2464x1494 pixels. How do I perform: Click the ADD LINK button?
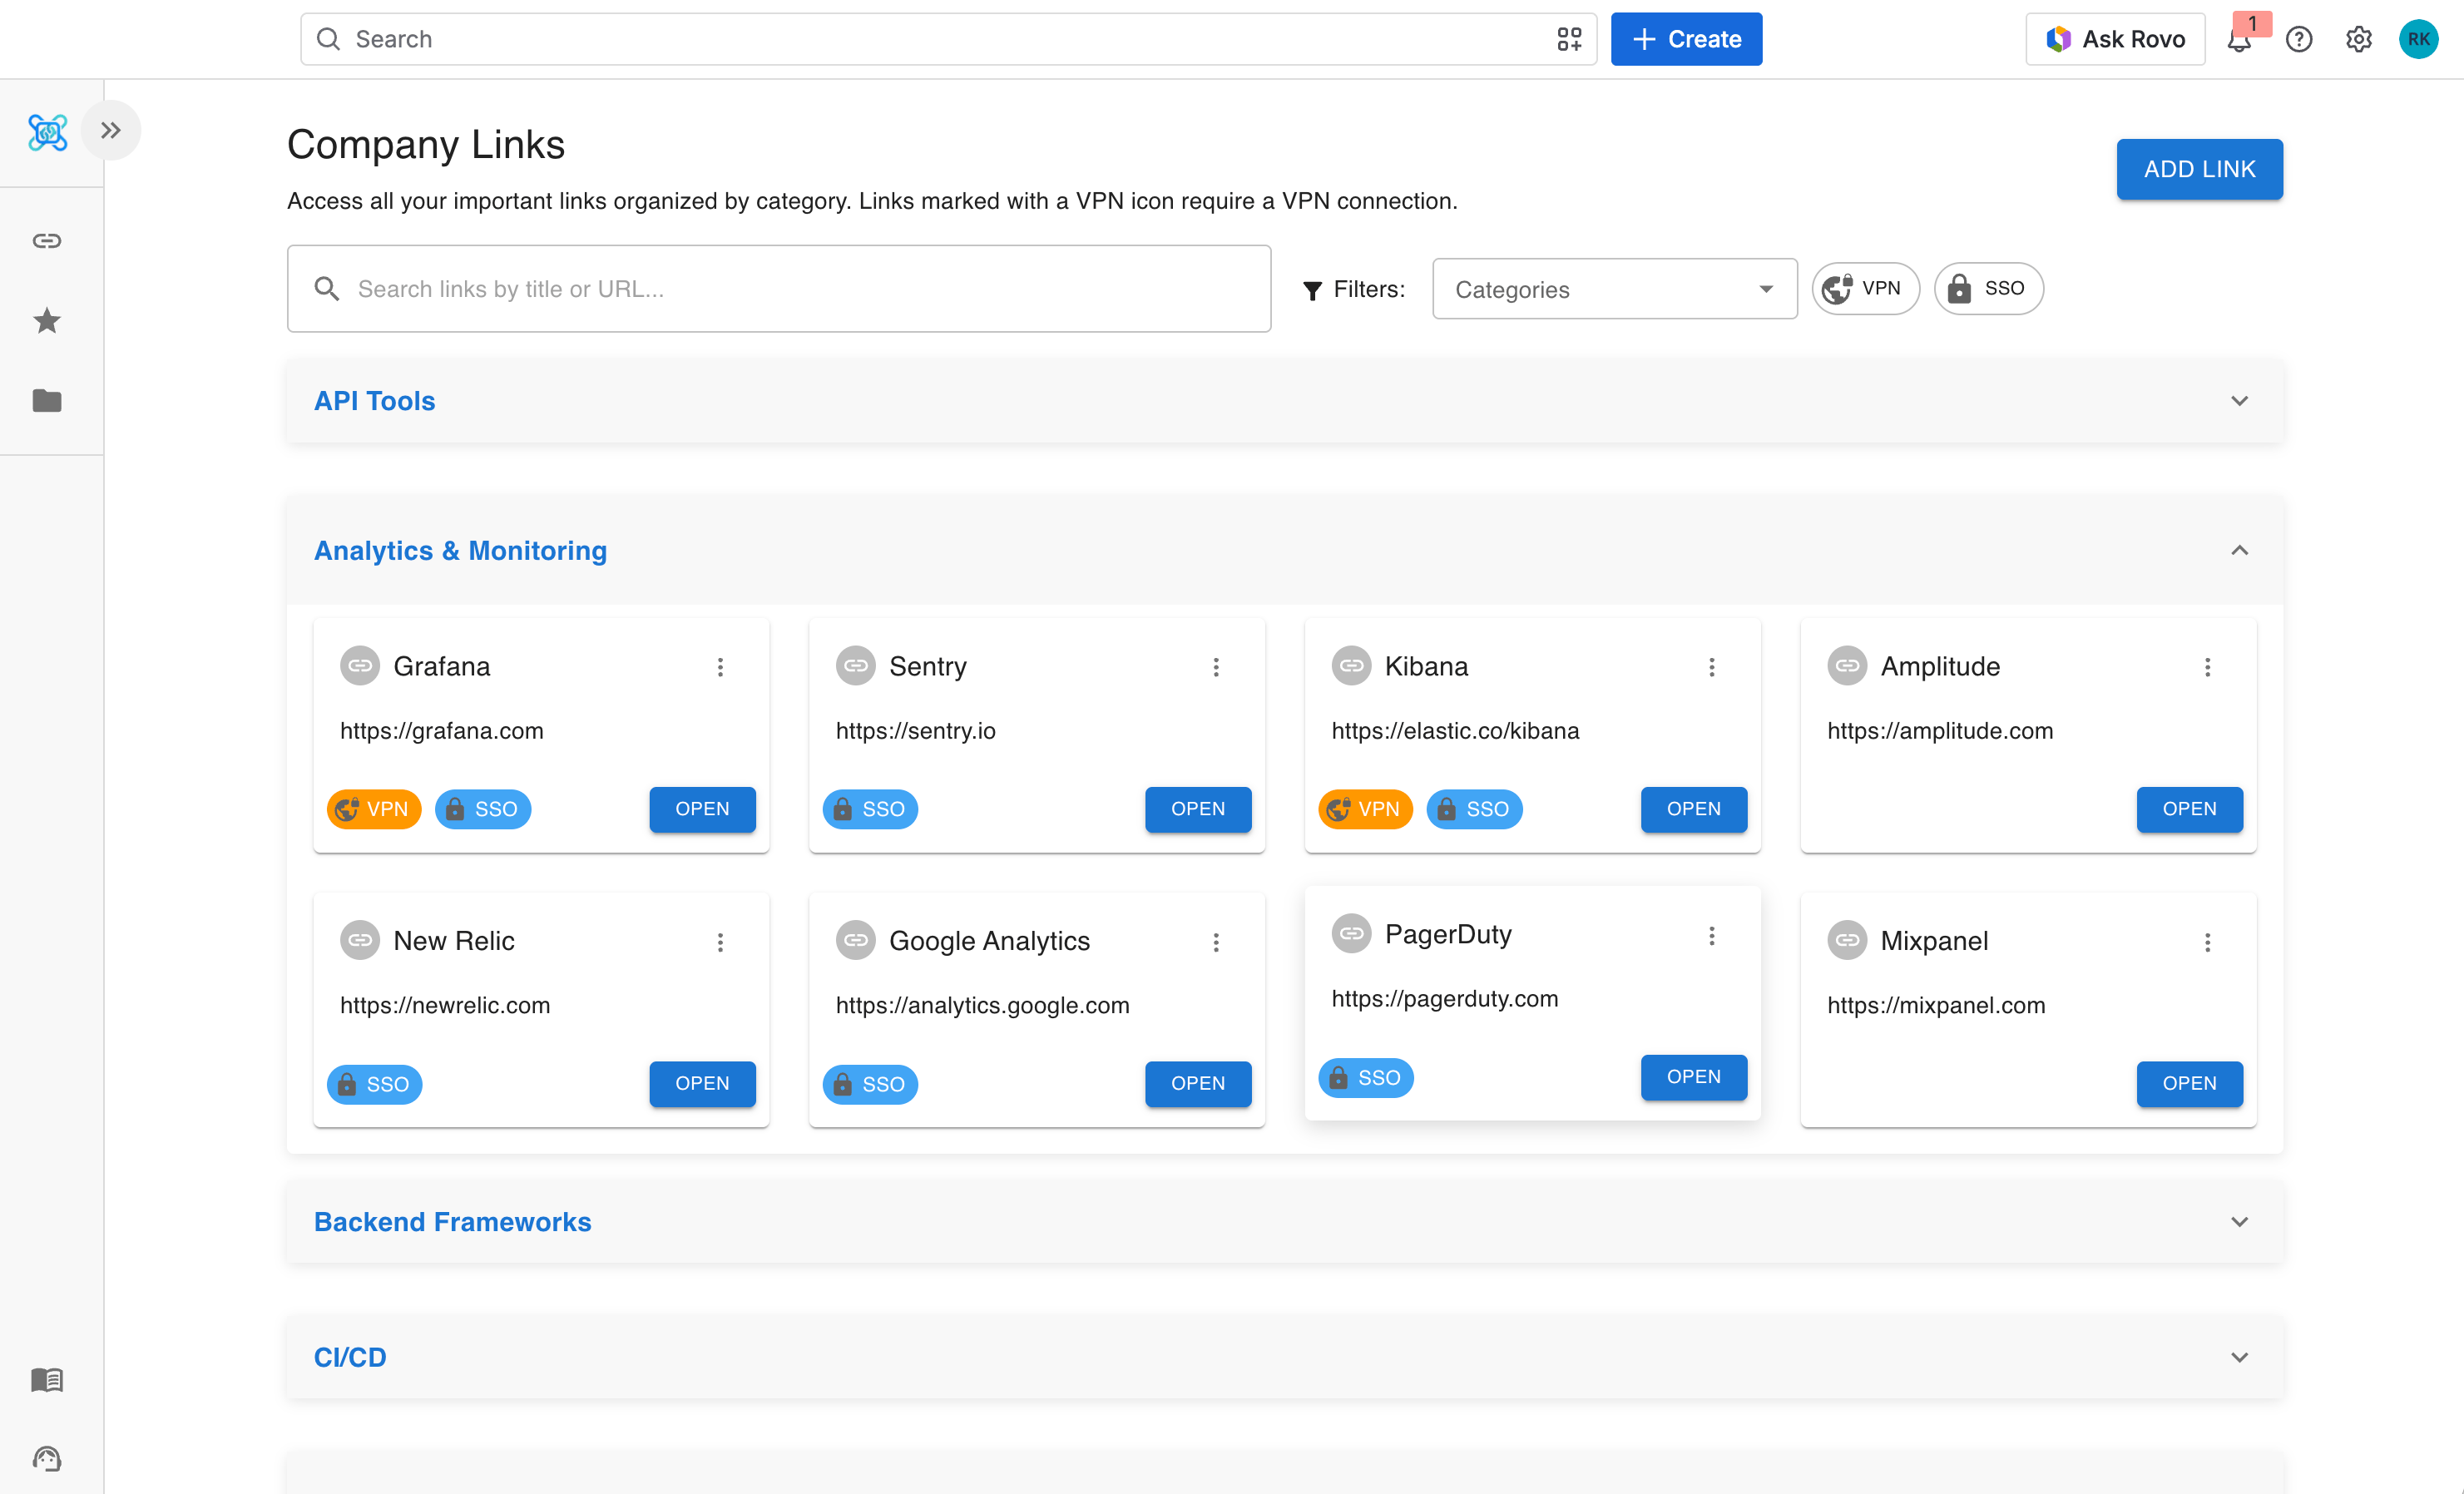point(2199,169)
